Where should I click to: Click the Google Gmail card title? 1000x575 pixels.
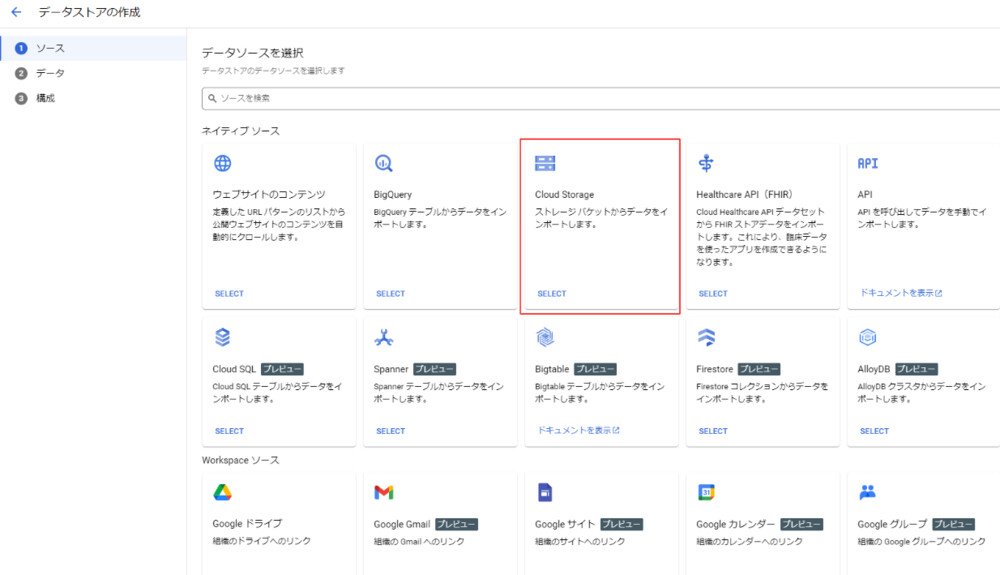pos(402,524)
